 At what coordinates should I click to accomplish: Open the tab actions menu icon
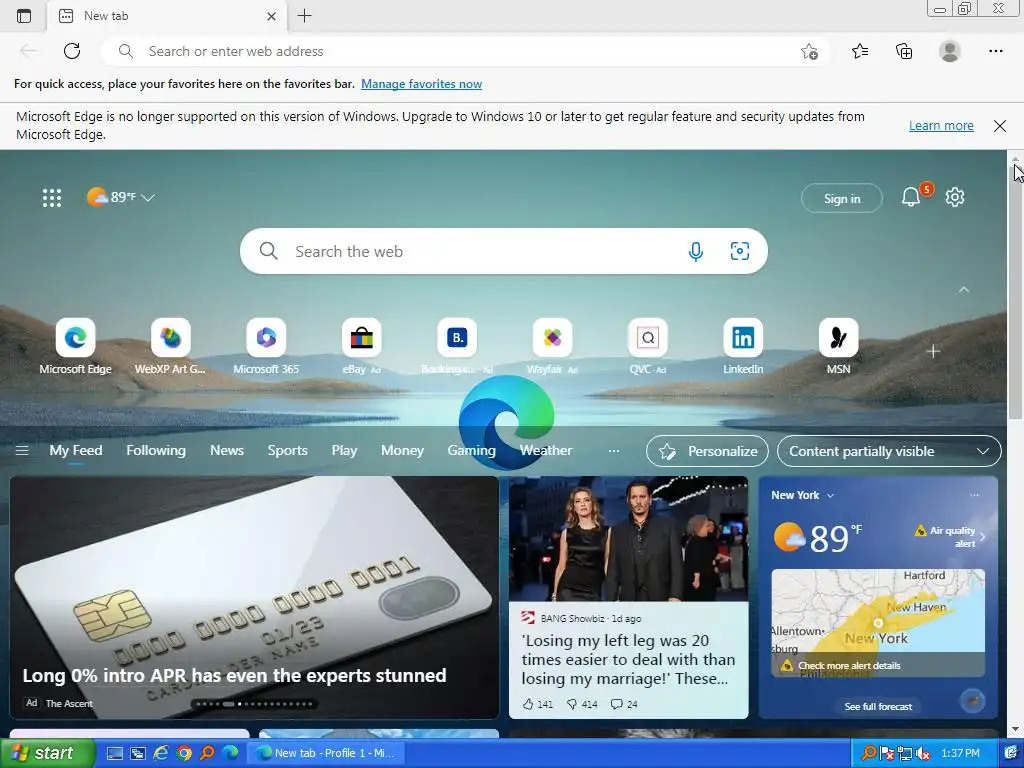[x=24, y=16]
